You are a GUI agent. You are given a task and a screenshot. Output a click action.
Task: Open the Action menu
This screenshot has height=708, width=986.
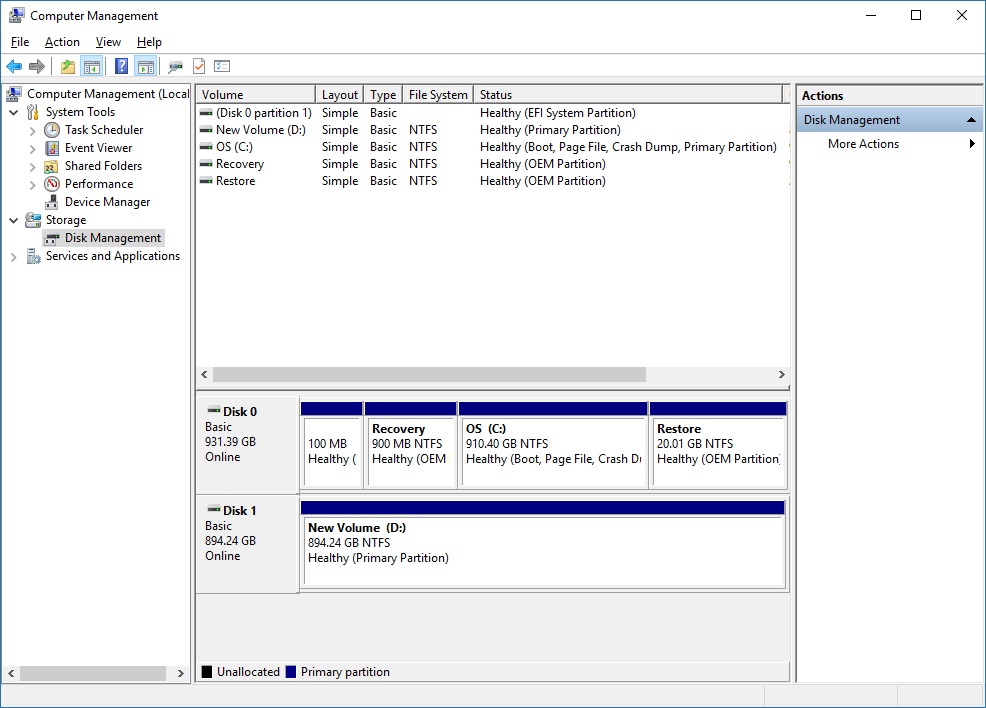[62, 42]
